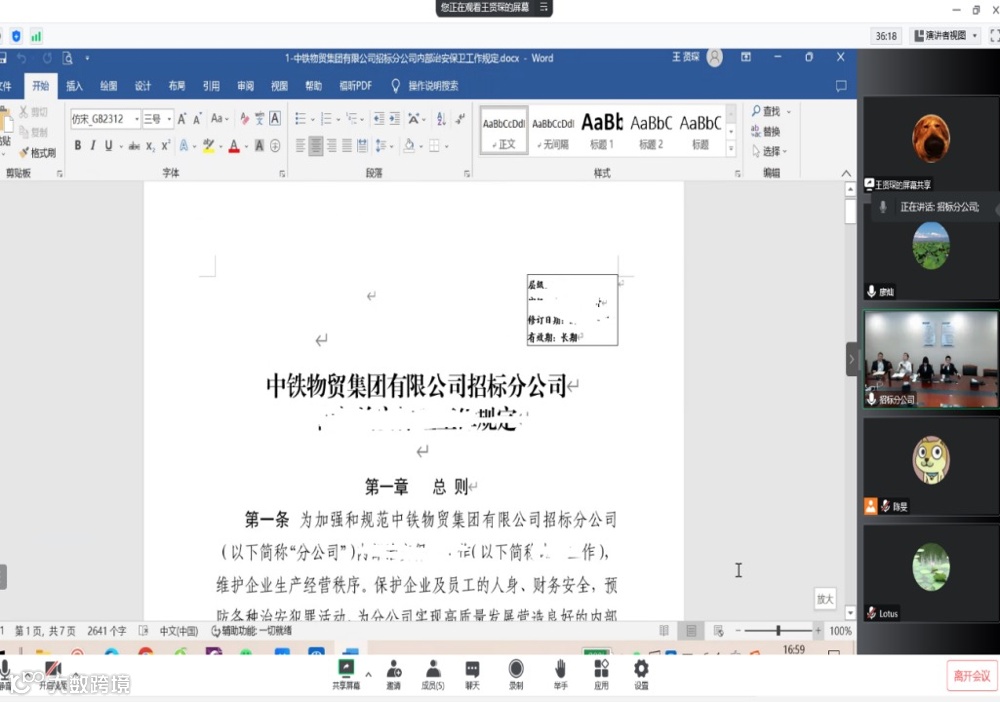Image resolution: width=1000 pixels, height=702 pixels.
Task: Open the Layout (布局) ribbon tab
Action: click(177, 86)
